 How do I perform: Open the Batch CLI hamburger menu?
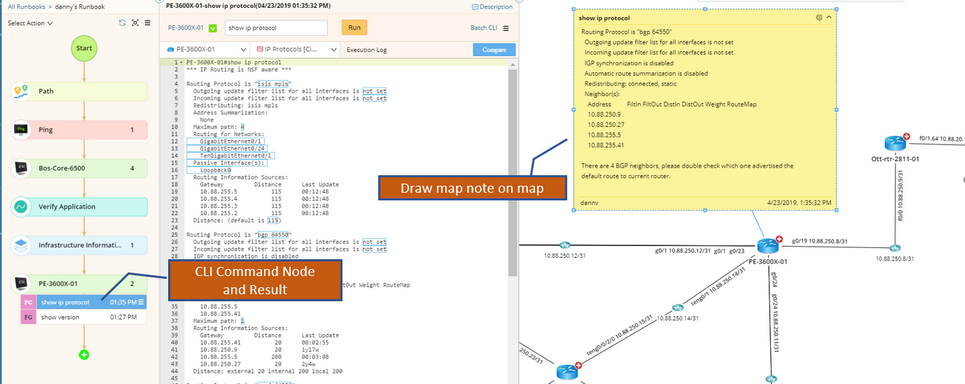(x=506, y=28)
